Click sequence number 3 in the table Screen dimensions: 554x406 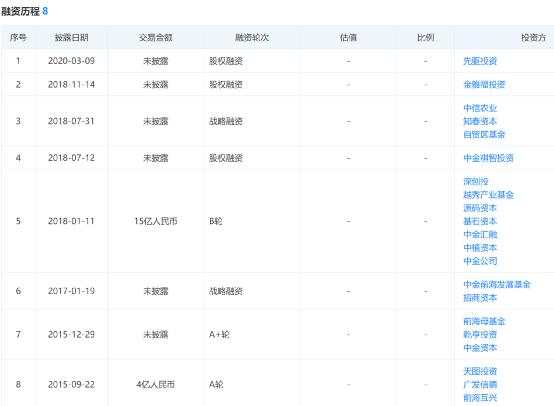pyautogui.click(x=18, y=121)
